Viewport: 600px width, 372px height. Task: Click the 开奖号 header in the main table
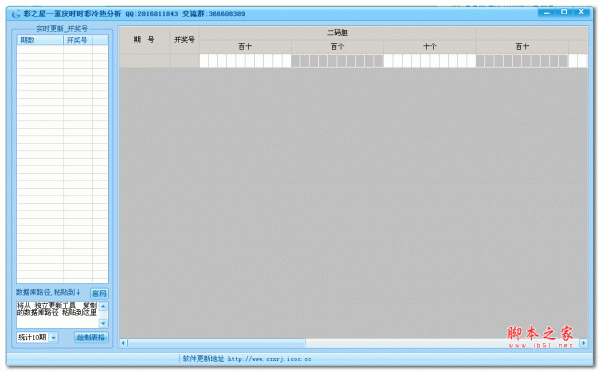pos(184,40)
